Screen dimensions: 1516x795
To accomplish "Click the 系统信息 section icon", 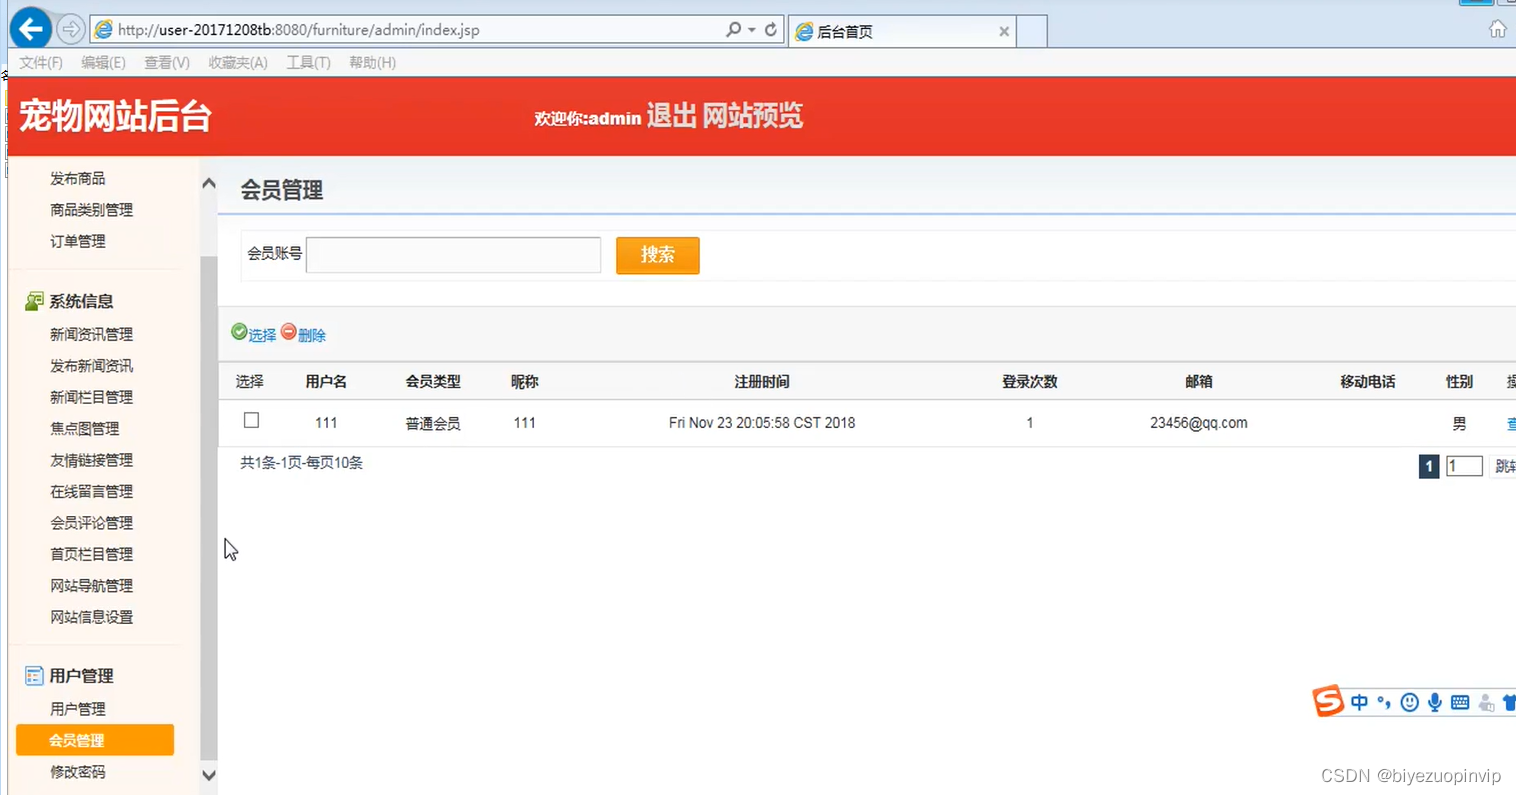I will (34, 301).
